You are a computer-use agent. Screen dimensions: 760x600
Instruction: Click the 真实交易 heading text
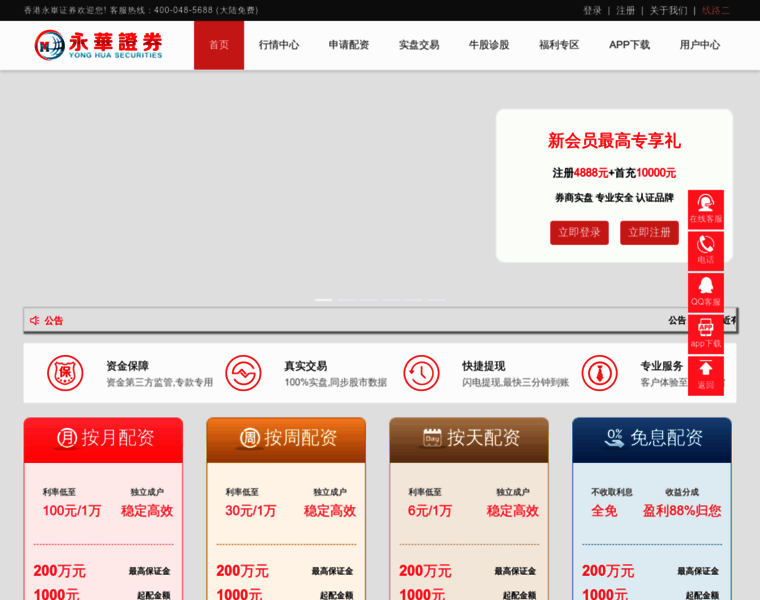pos(306,366)
